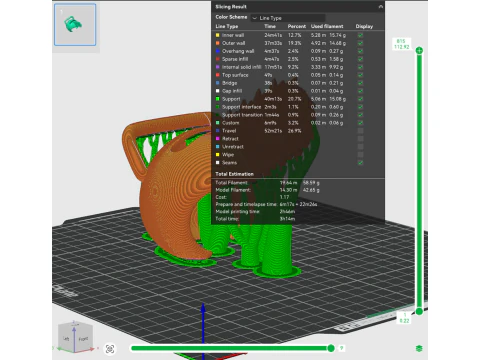Collapse the Slicing Result panel
Image resolution: width=480 pixels, height=360 pixels.
pyautogui.click(x=381, y=7)
